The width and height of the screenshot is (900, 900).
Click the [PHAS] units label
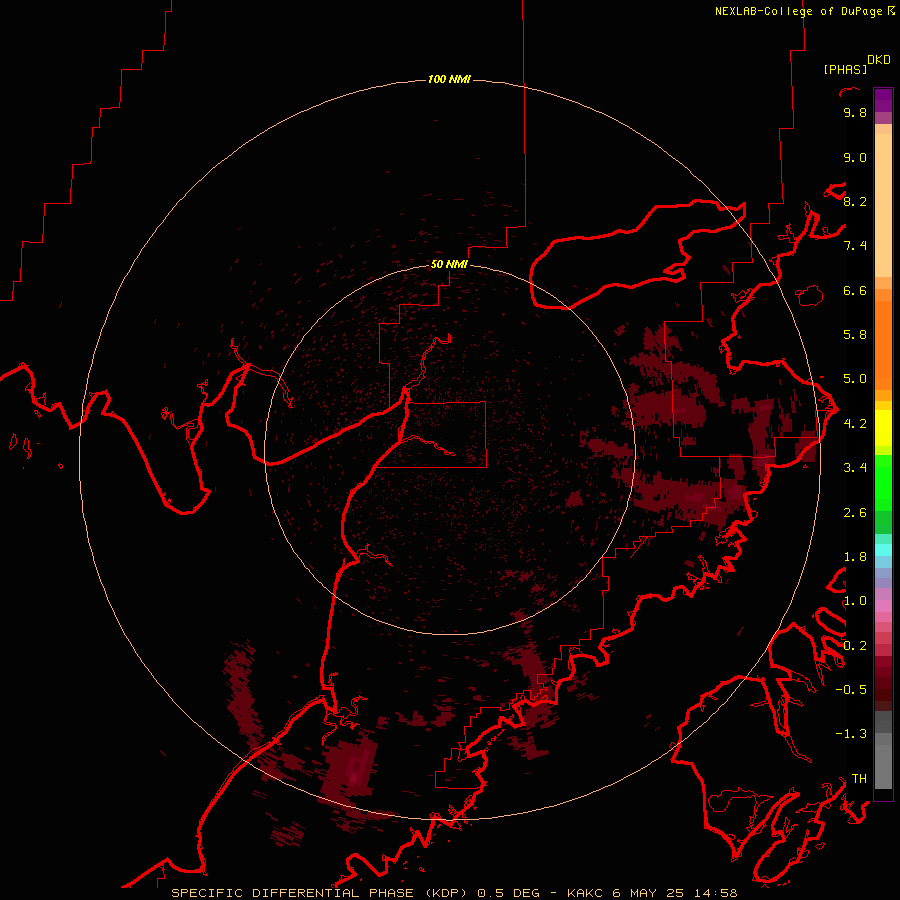(845, 69)
